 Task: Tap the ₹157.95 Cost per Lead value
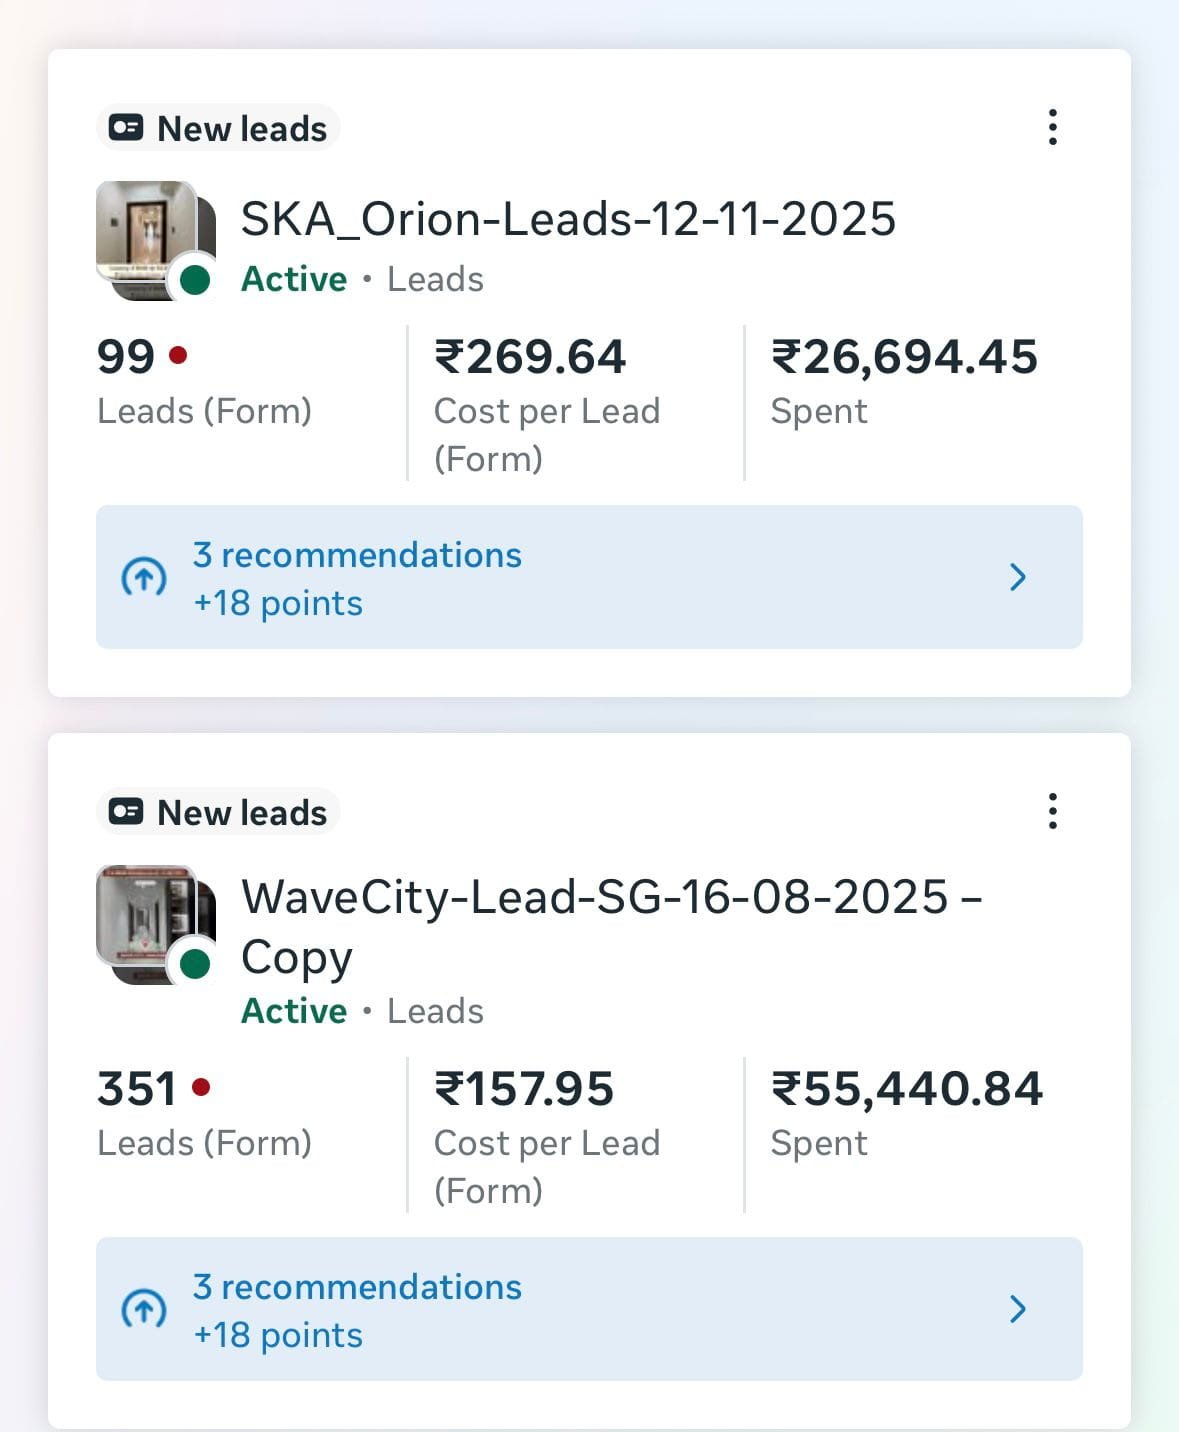point(524,1089)
